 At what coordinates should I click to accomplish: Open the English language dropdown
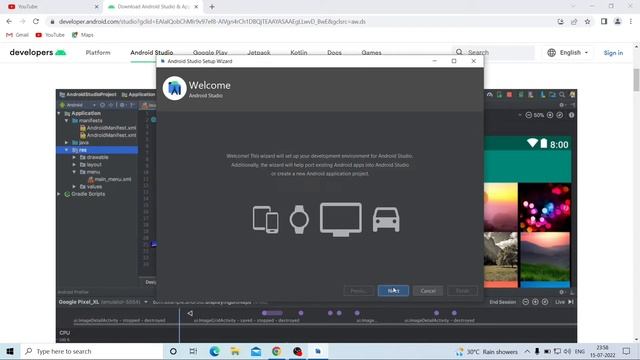click(x=568, y=53)
